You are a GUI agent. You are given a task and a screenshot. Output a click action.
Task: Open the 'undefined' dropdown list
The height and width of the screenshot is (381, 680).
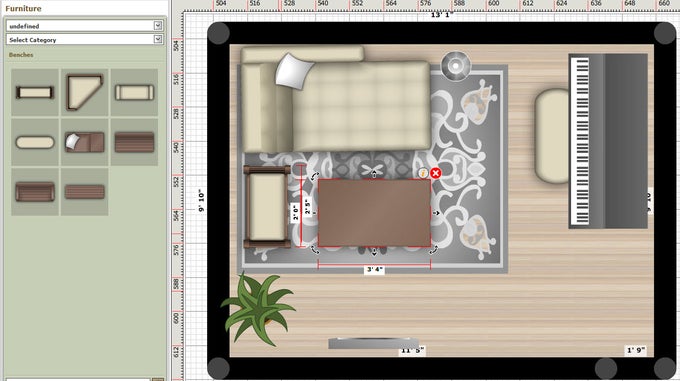click(85, 26)
